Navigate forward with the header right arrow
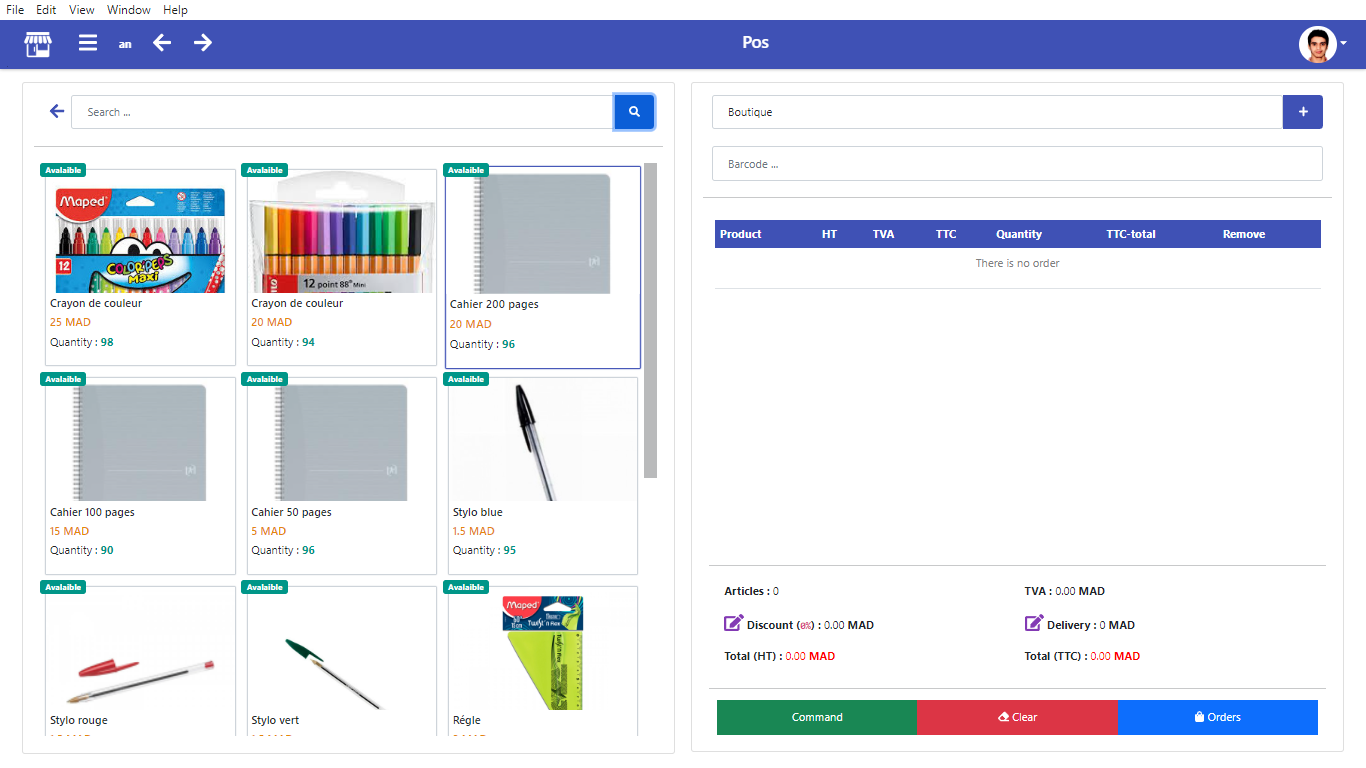1366x768 pixels. coord(203,43)
